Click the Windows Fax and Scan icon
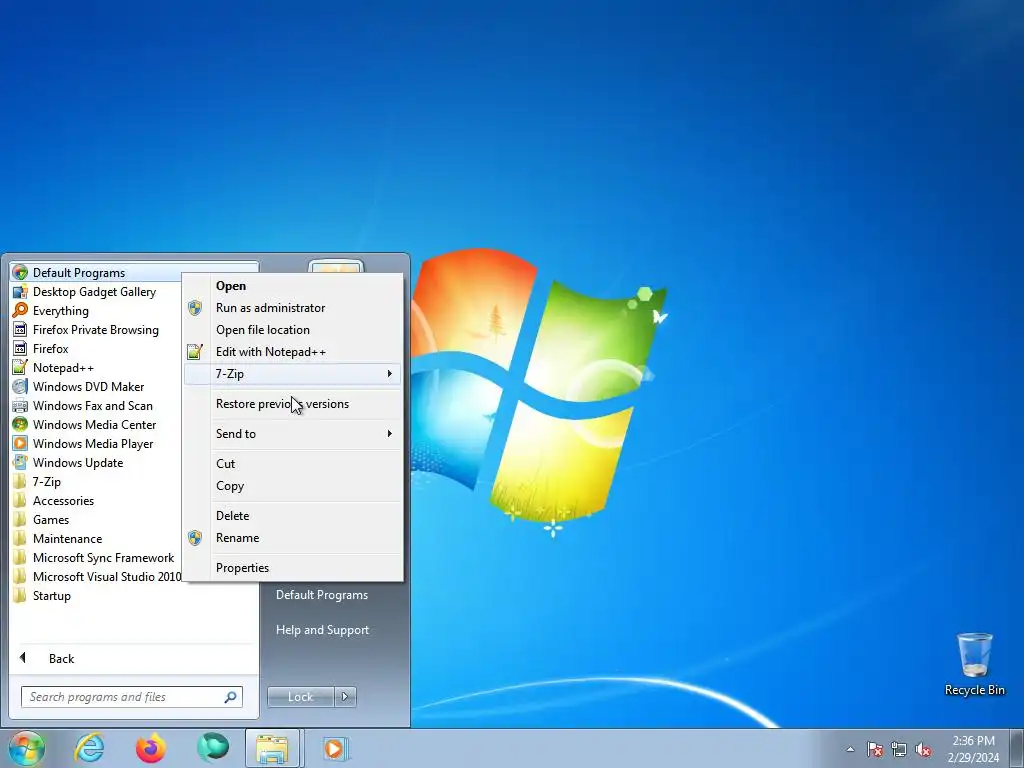This screenshot has height=768, width=1024. 20,406
